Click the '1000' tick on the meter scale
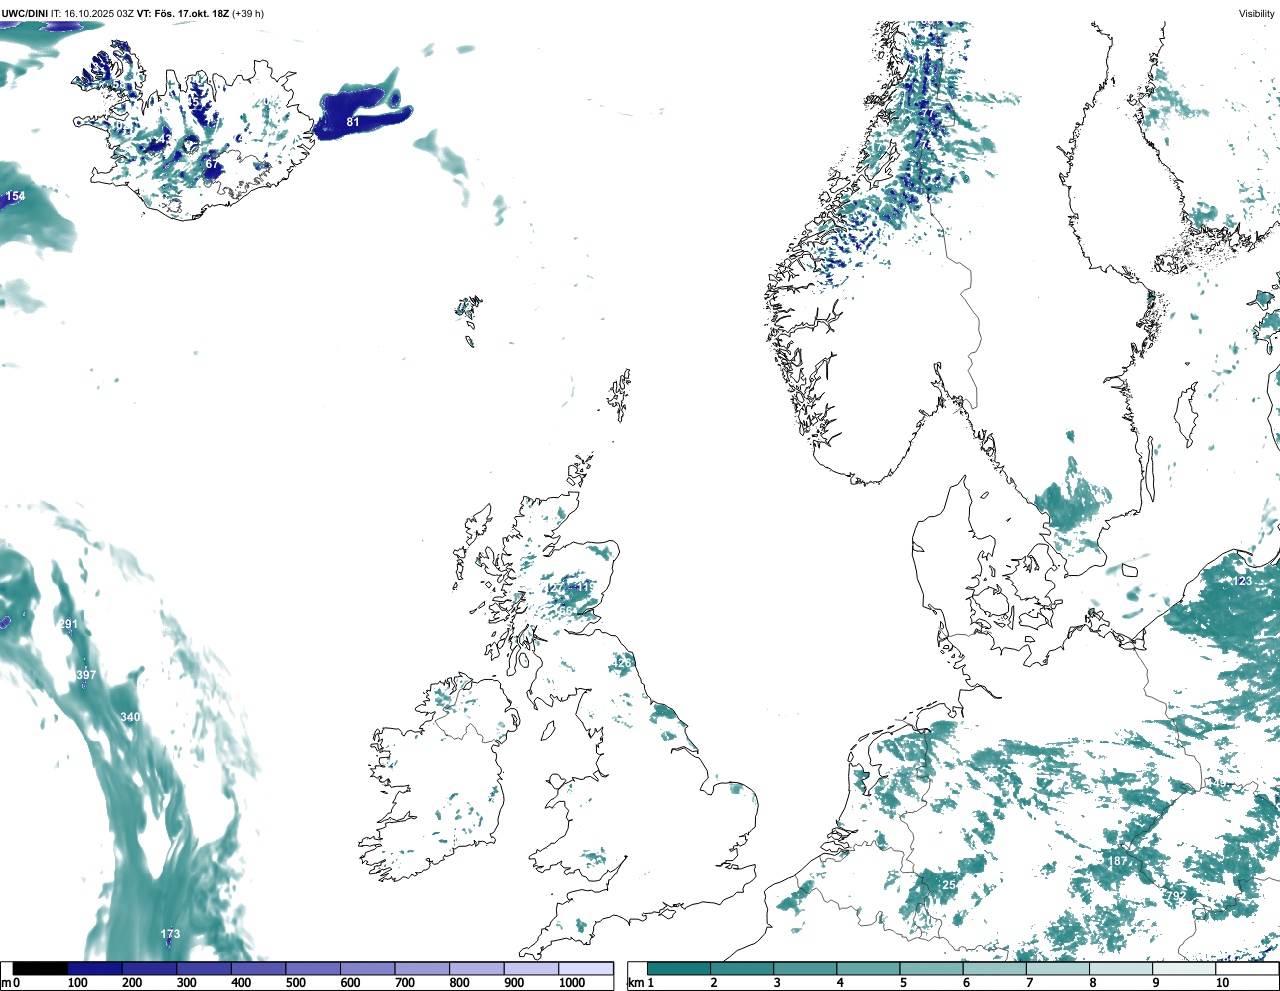The height and width of the screenshot is (991, 1280). click(x=572, y=983)
